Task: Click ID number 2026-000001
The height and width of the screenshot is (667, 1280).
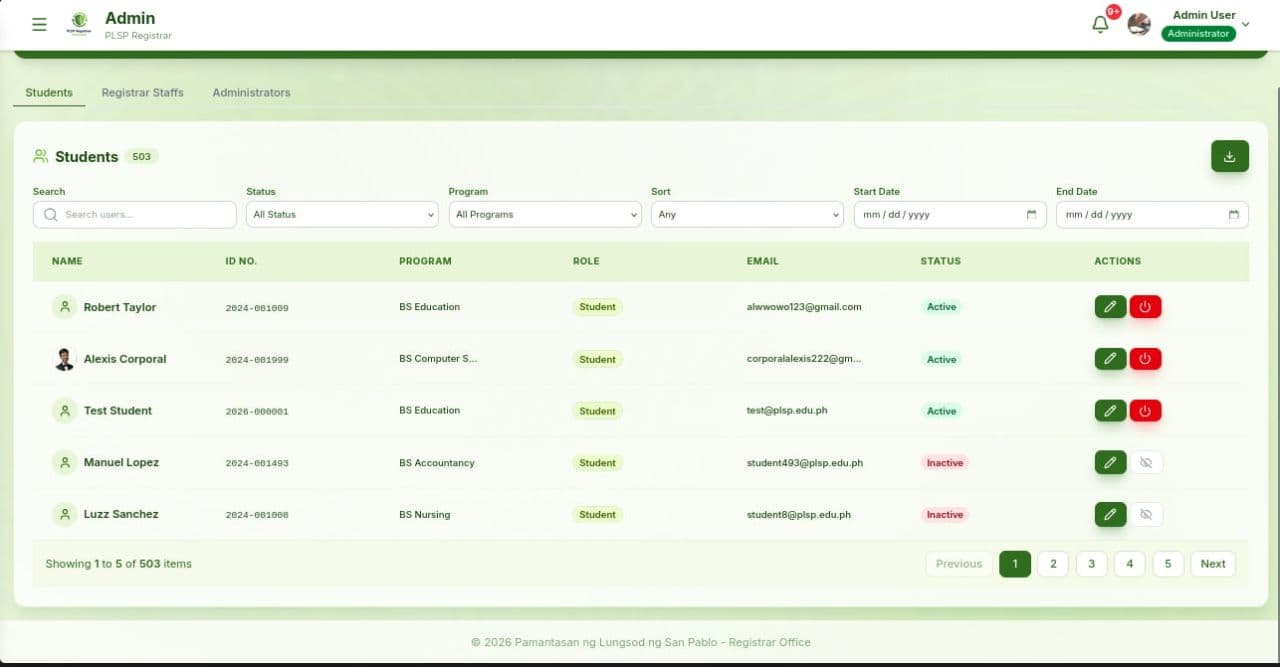Action: pyautogui.click(x=257, y=411)
